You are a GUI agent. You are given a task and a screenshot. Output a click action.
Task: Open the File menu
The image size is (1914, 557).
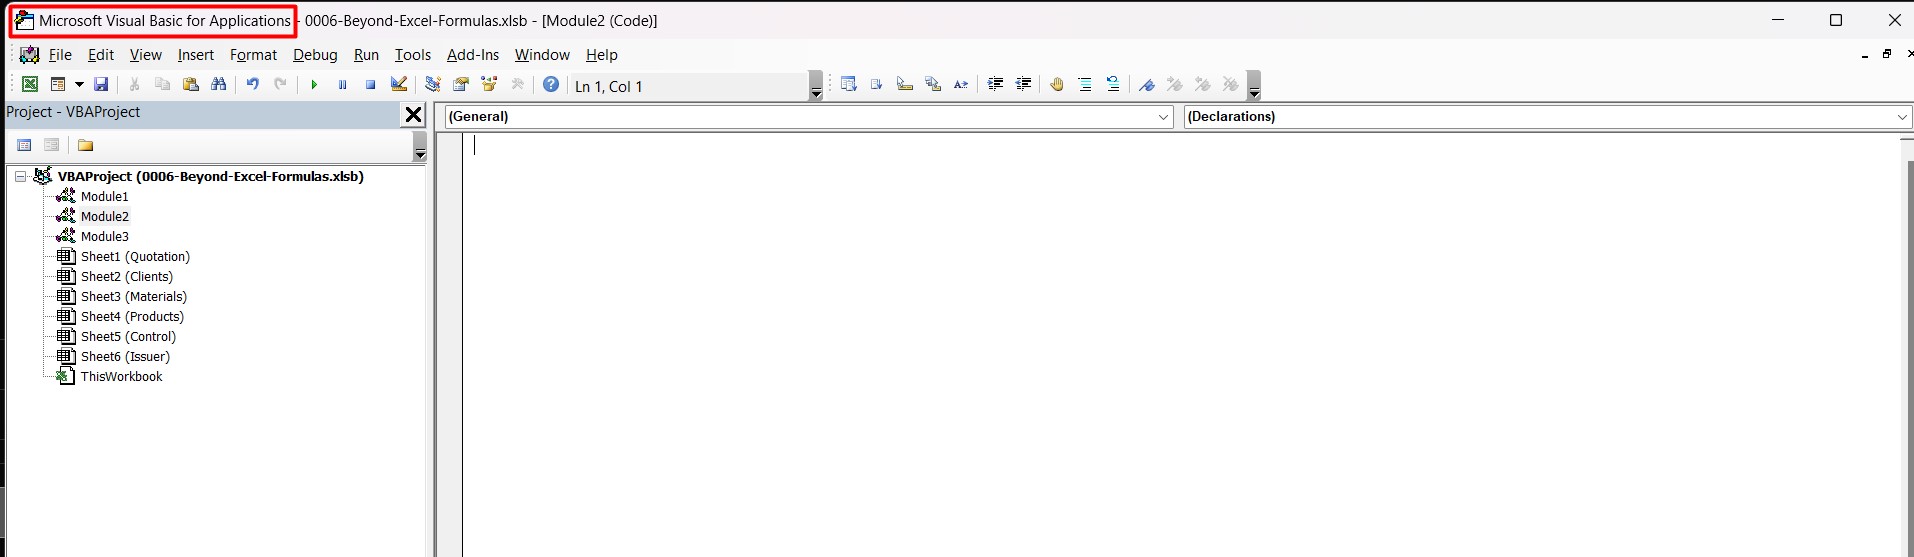click(x=60, y=55)
